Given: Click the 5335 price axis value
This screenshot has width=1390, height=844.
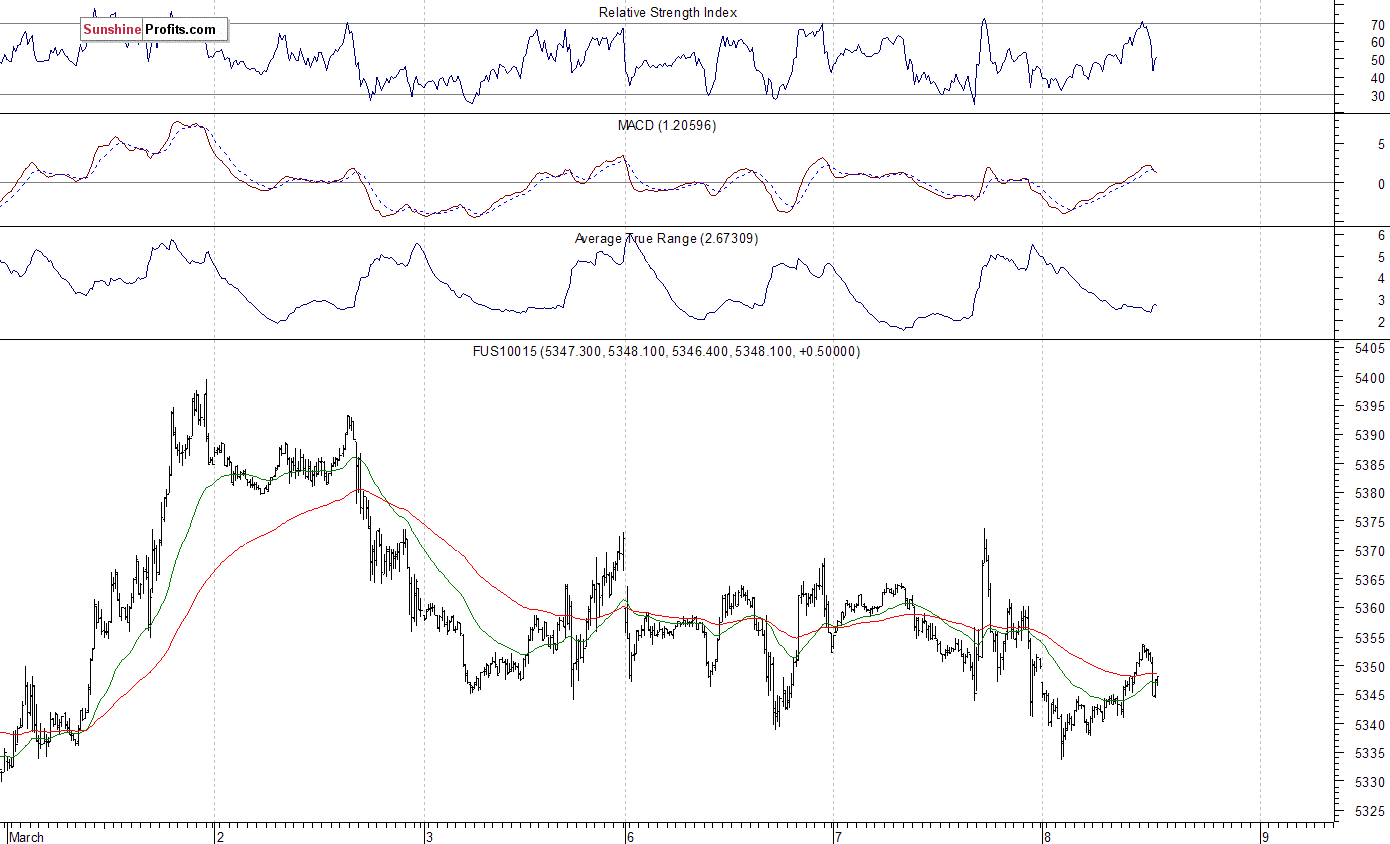Looking at the screenshot, I should [x=1370, y=753].
